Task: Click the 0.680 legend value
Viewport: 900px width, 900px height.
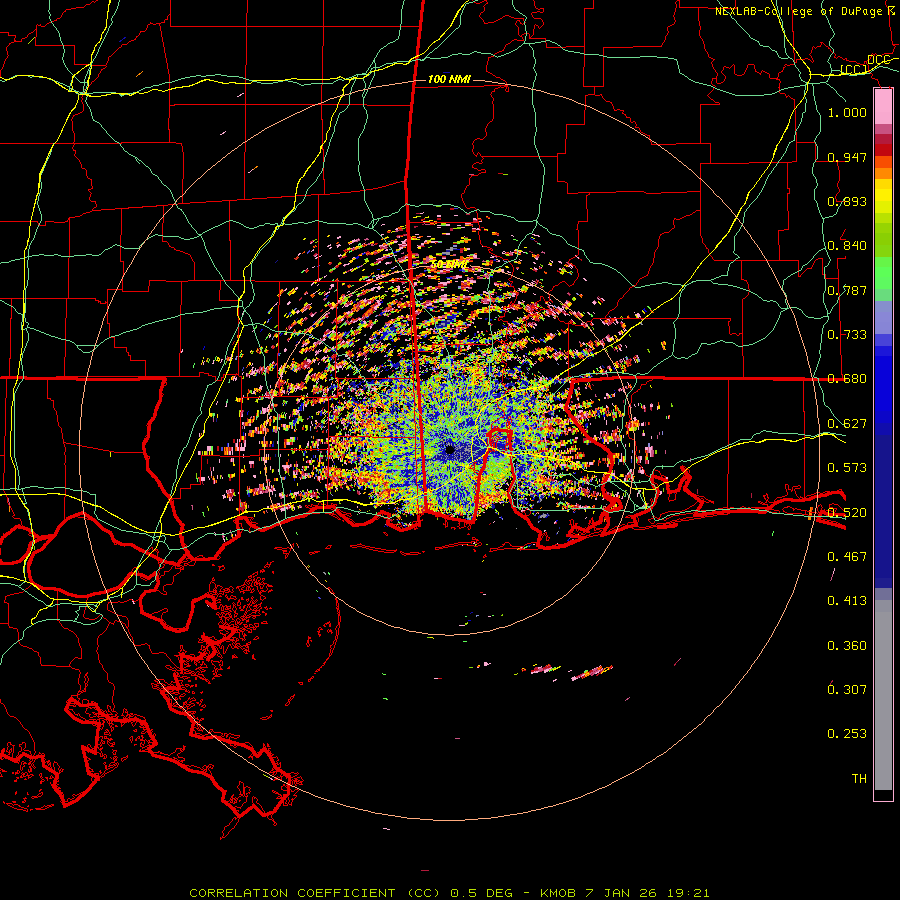Action: coord(847,379)
